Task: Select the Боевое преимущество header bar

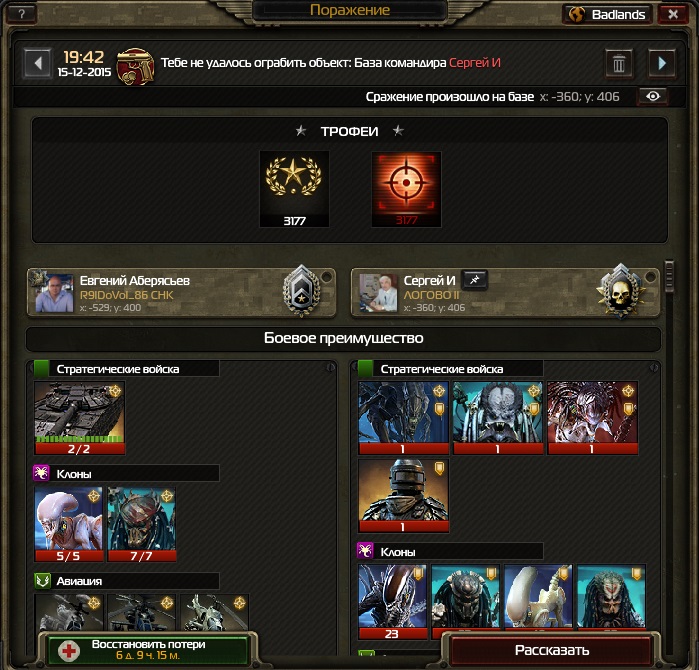Action: [343, 339]
